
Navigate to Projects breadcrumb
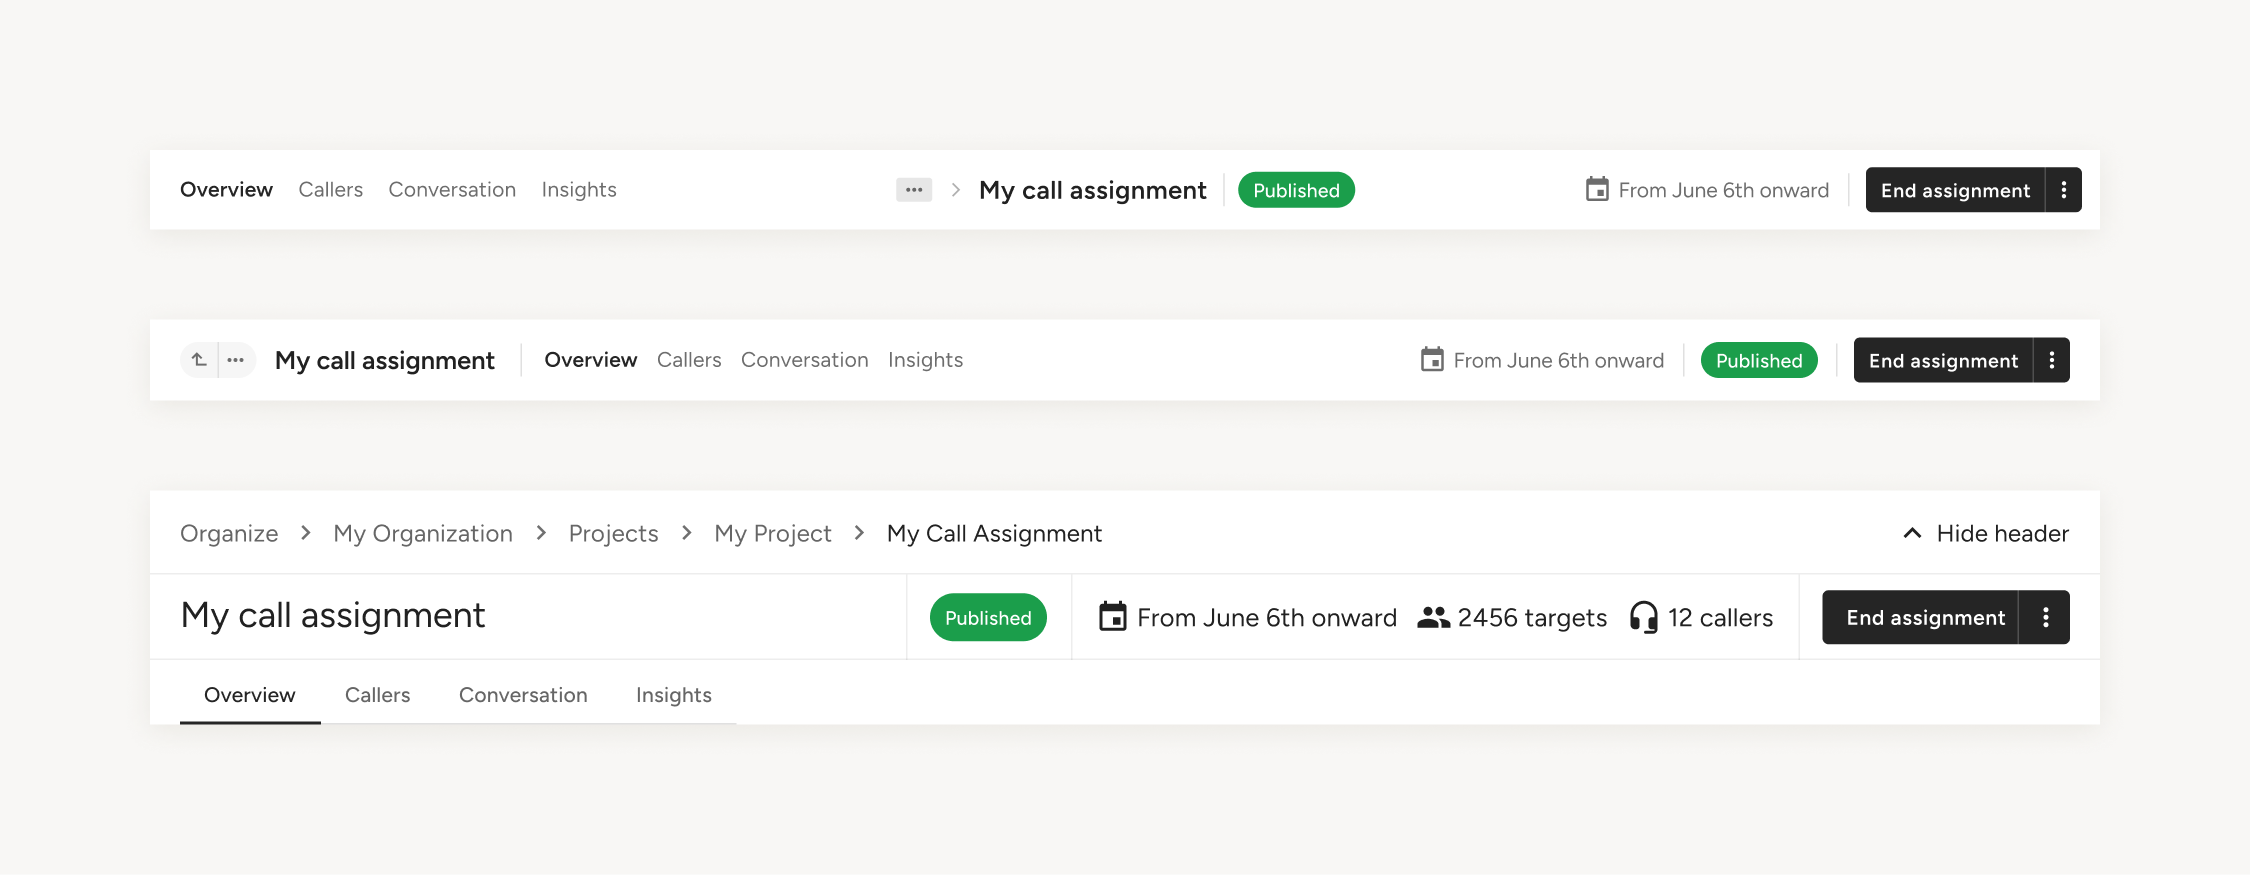point(613,534)
